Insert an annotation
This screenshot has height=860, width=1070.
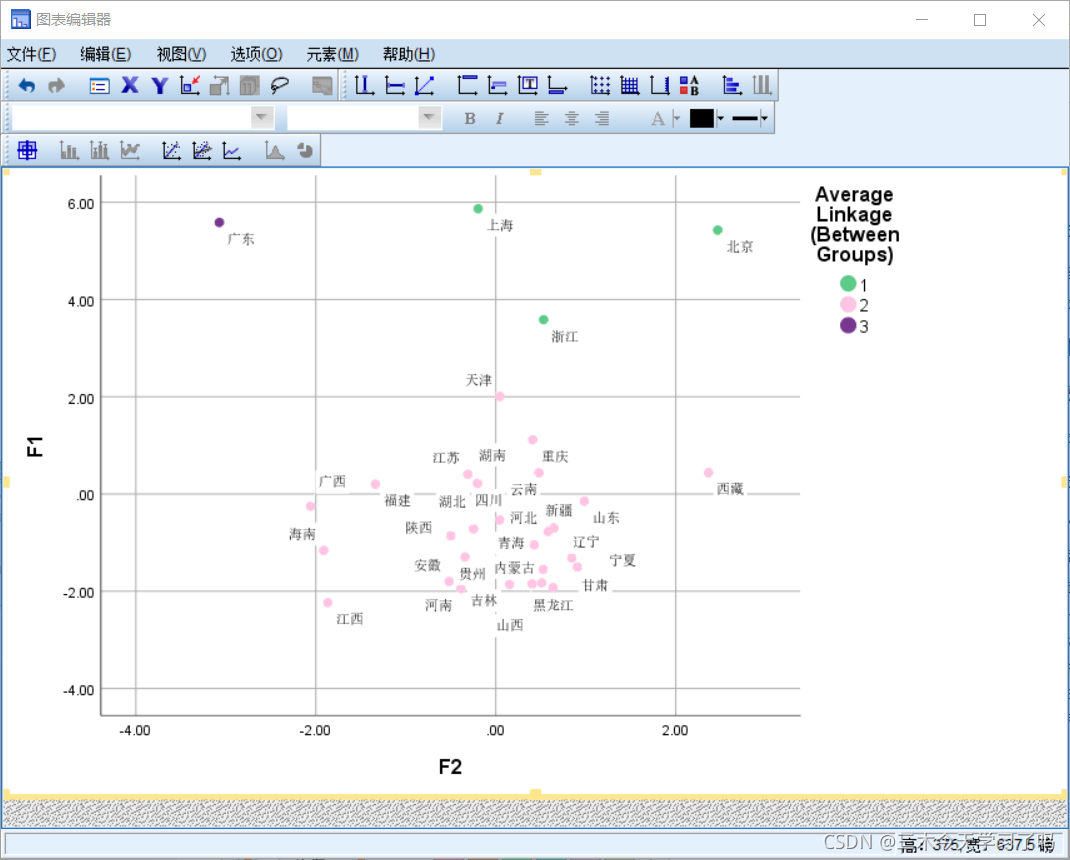497,85
